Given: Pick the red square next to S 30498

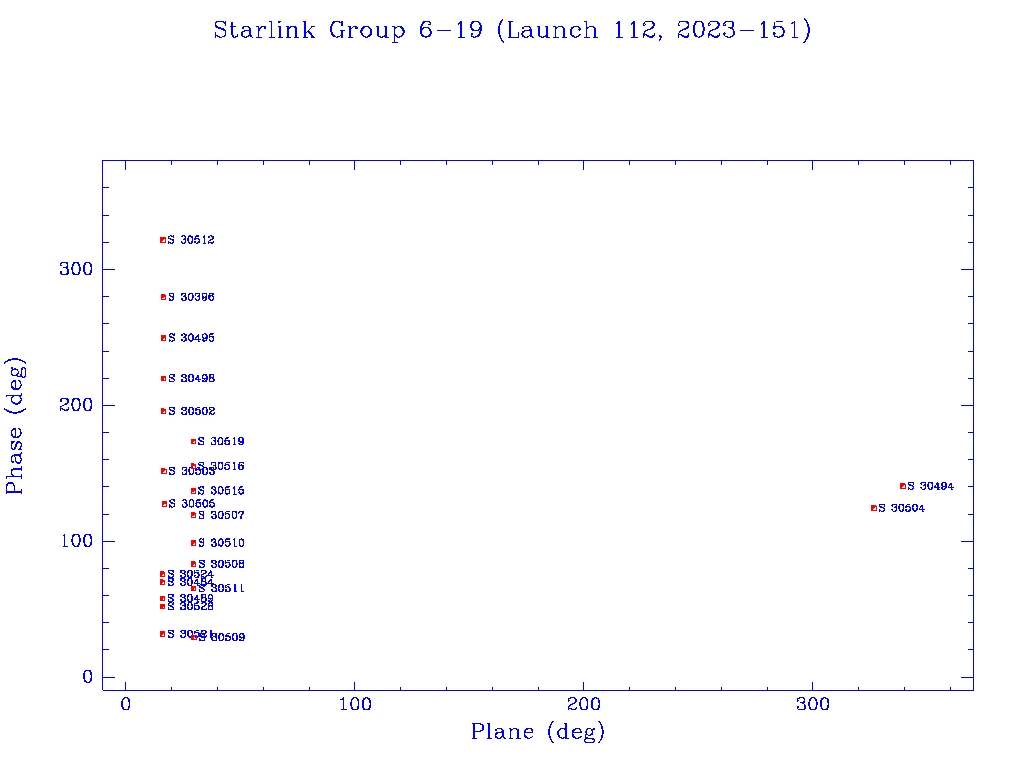Looking at the screenshot, I should [x=164, y=379].
